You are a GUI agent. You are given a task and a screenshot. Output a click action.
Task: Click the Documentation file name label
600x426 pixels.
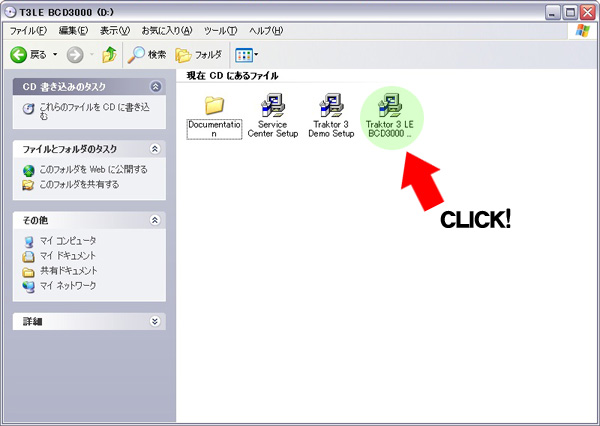coord(214,129)
